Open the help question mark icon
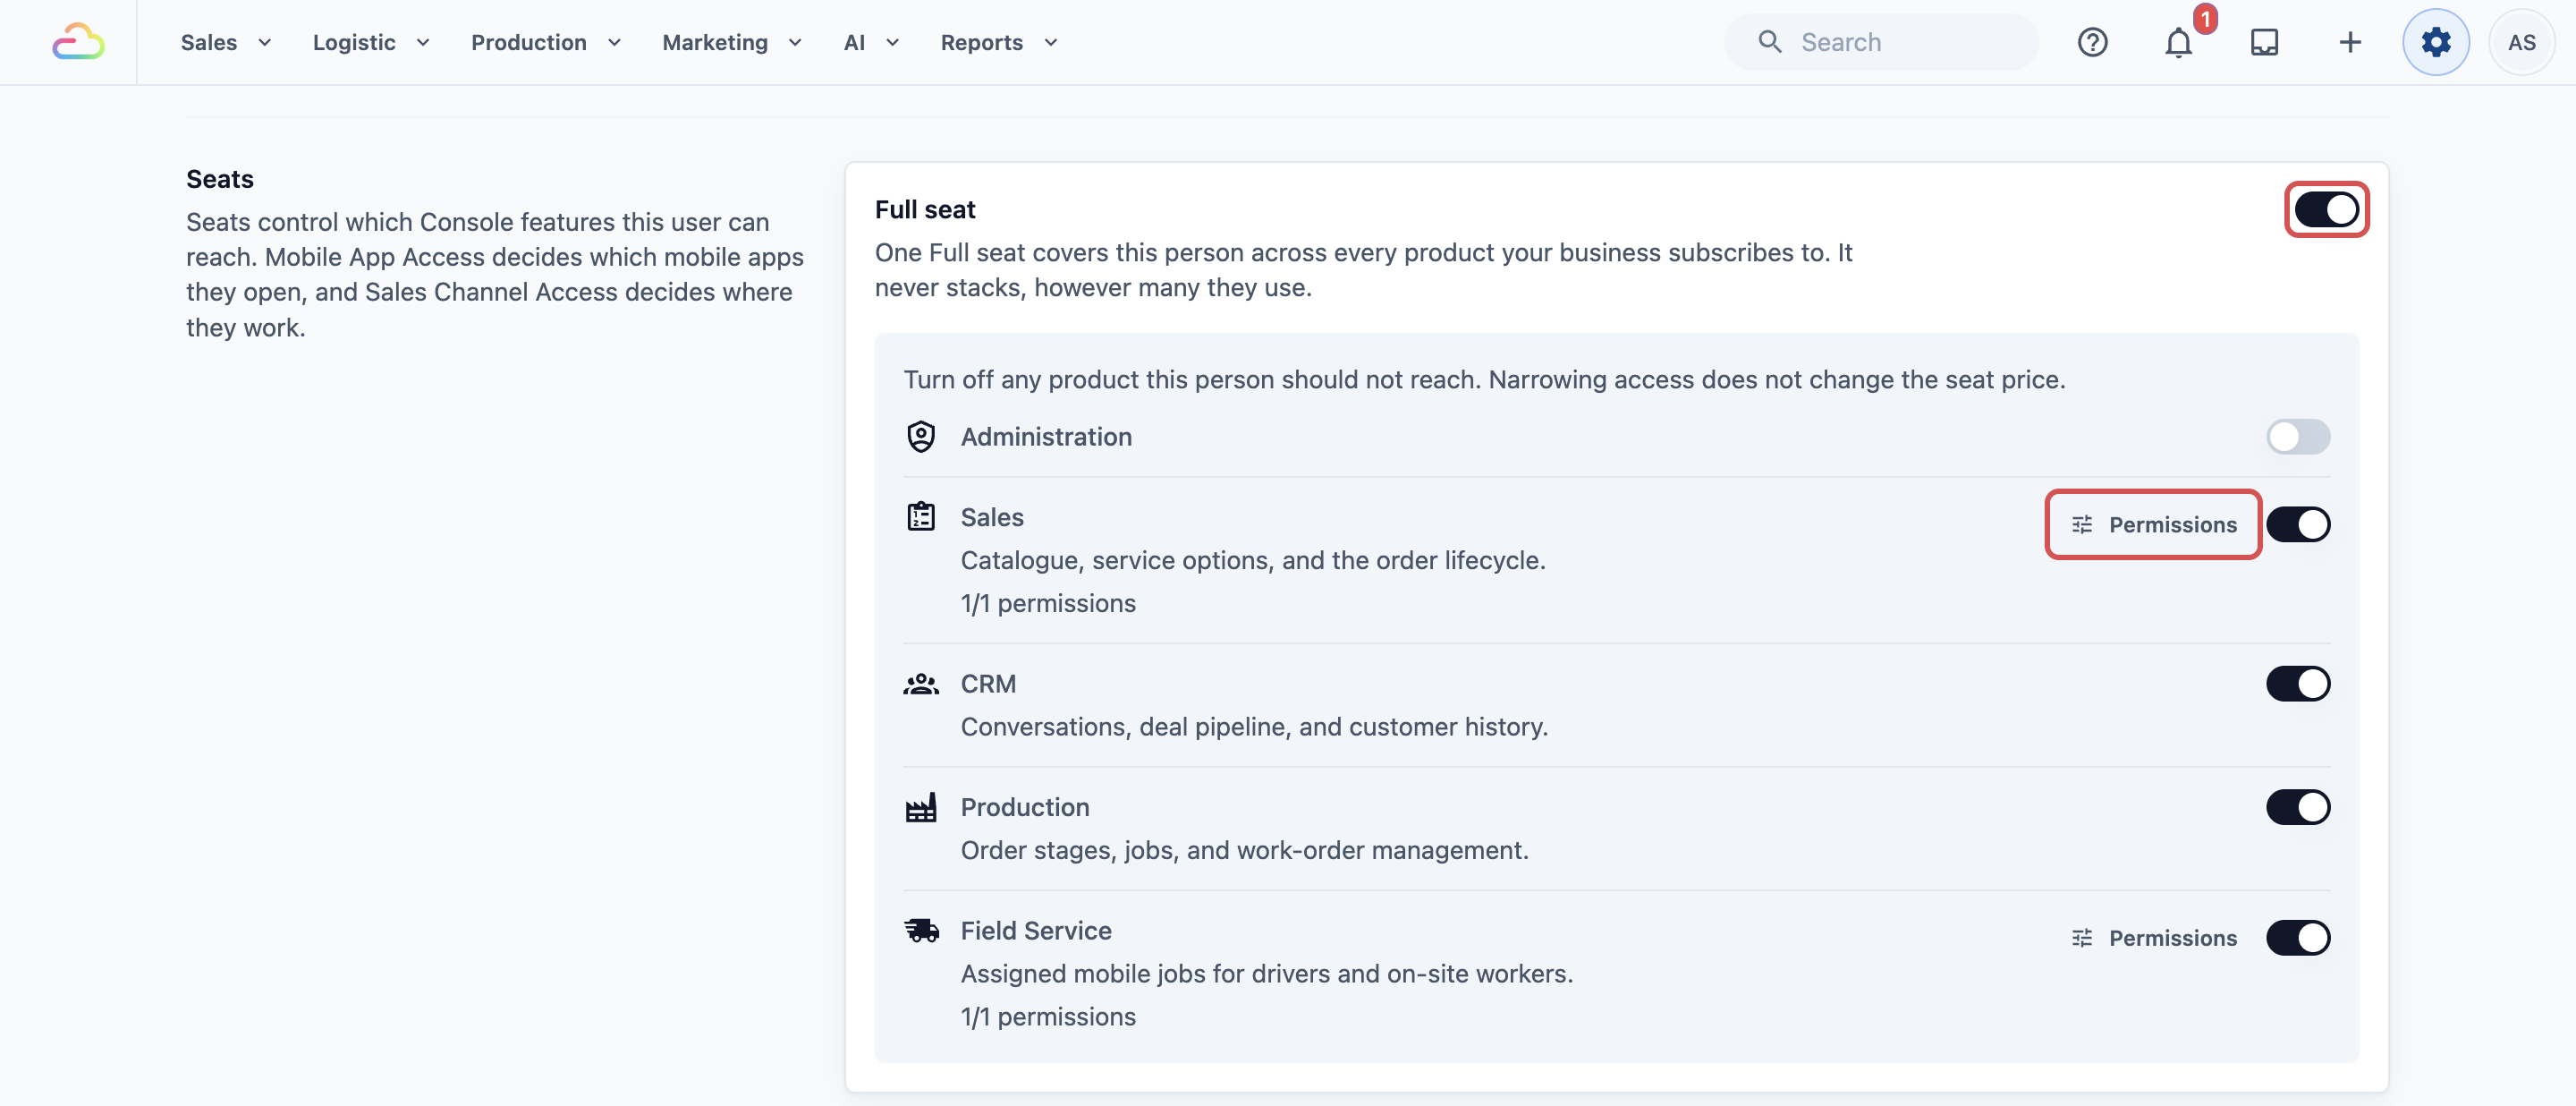2576x1106 pixels. [2092, 42]
